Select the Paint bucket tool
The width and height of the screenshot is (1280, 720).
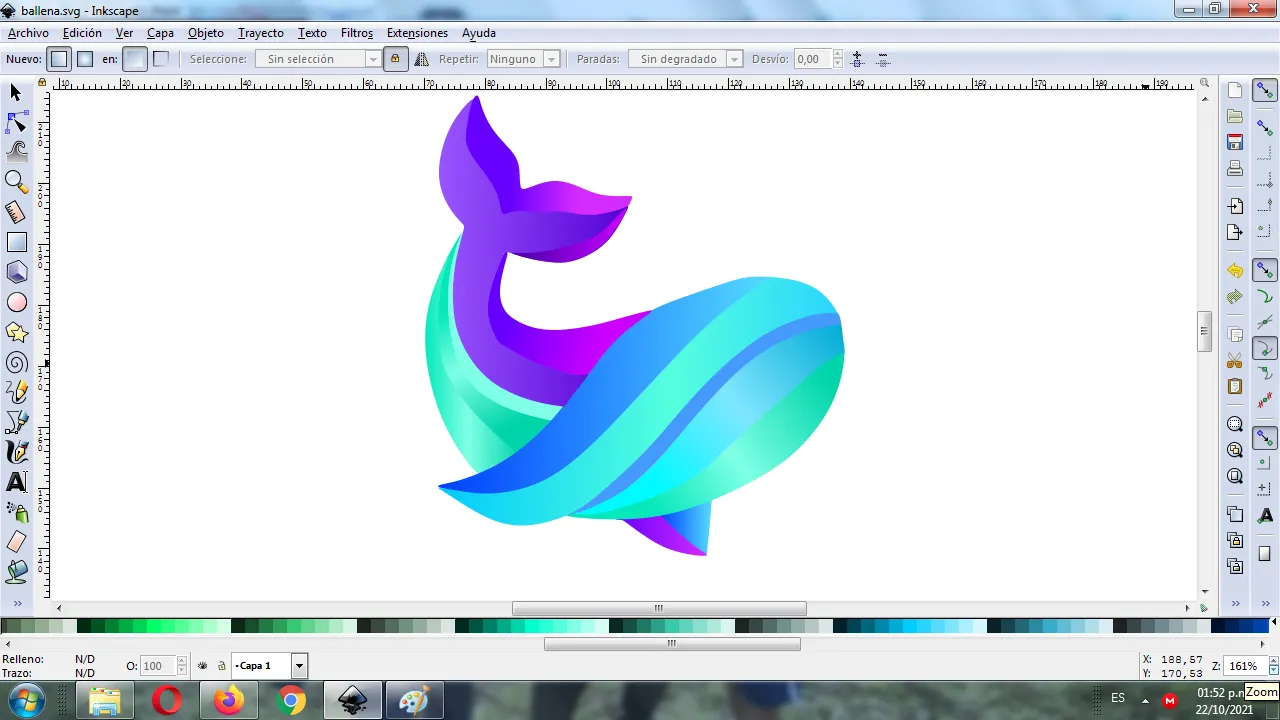(16, 572)
